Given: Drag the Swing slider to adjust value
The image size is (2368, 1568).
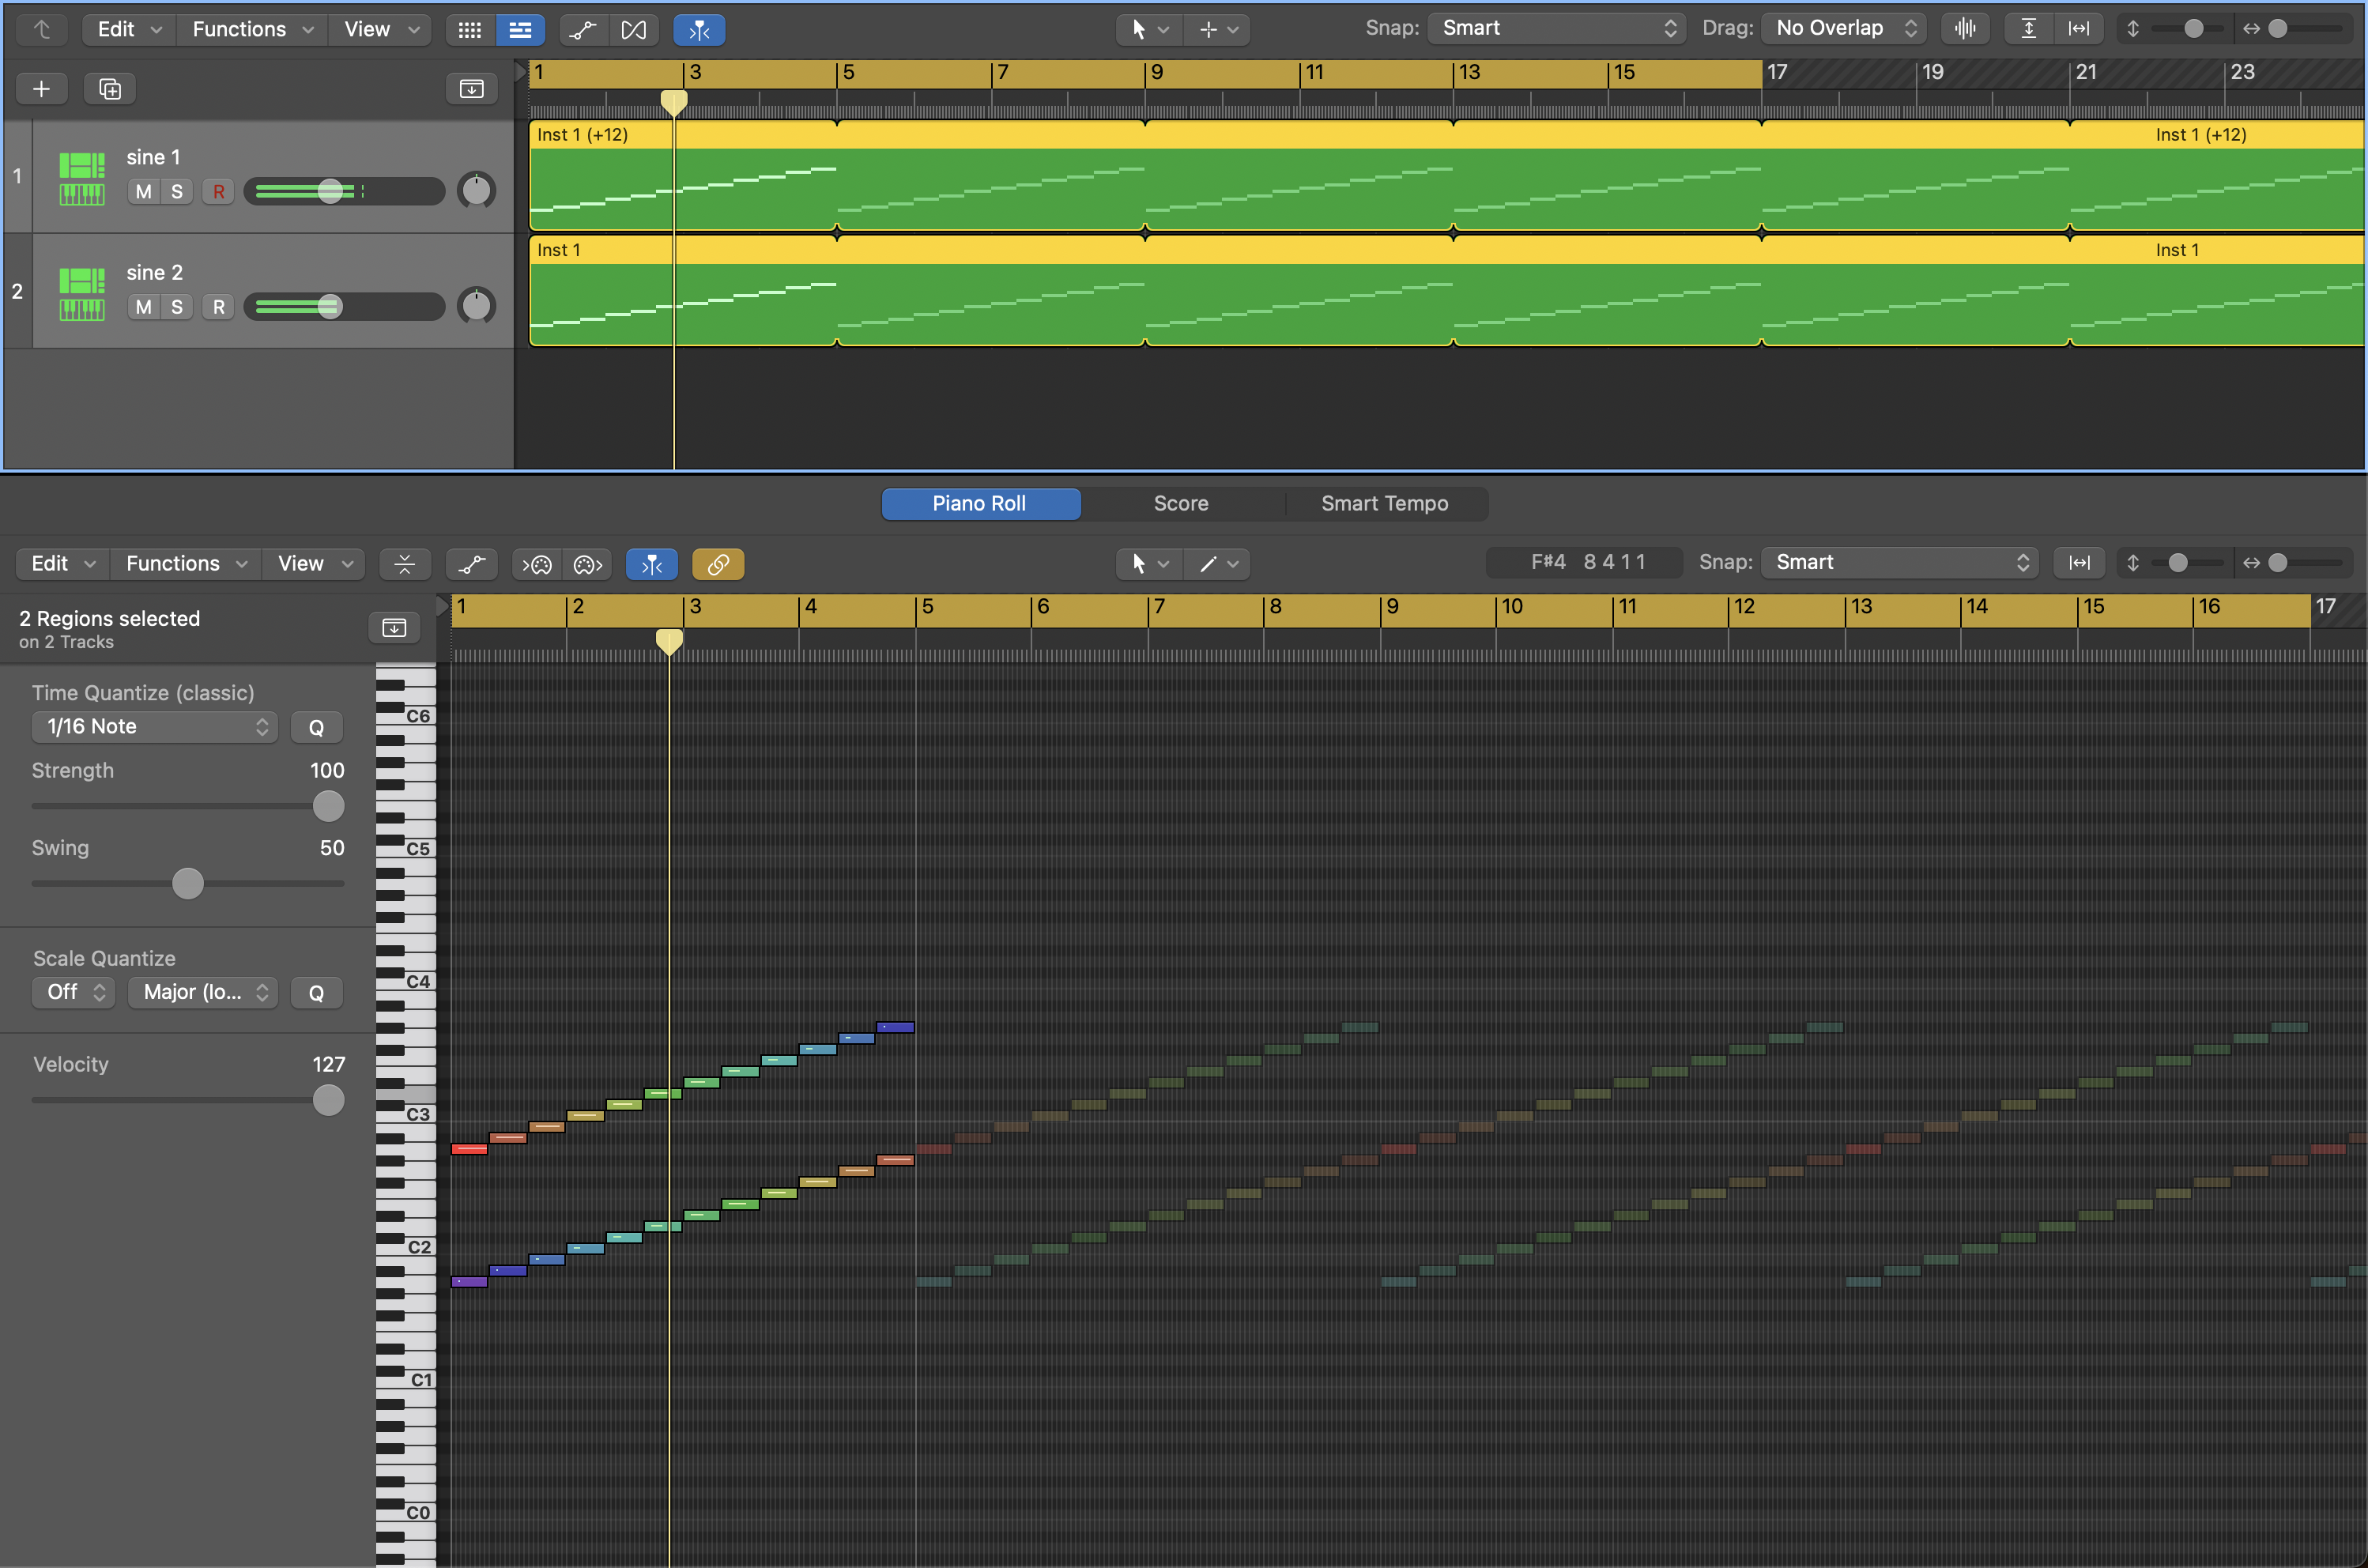Looking at the screenshot, I should [187, 884].
